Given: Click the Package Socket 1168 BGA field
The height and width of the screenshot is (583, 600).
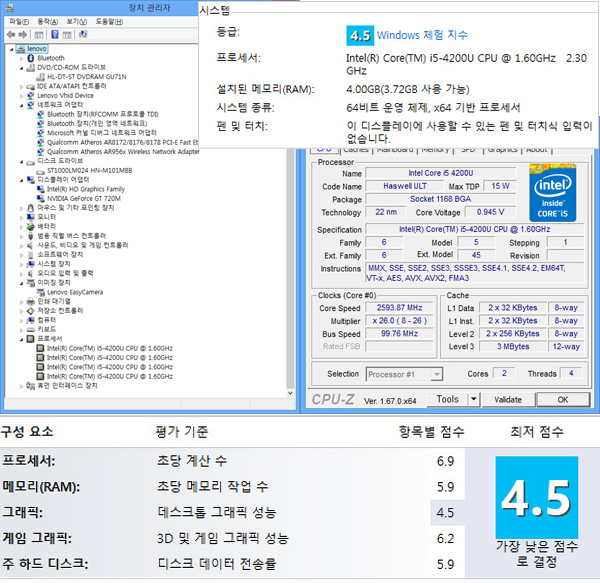Looking at the screenshot, I should point(440,199).
